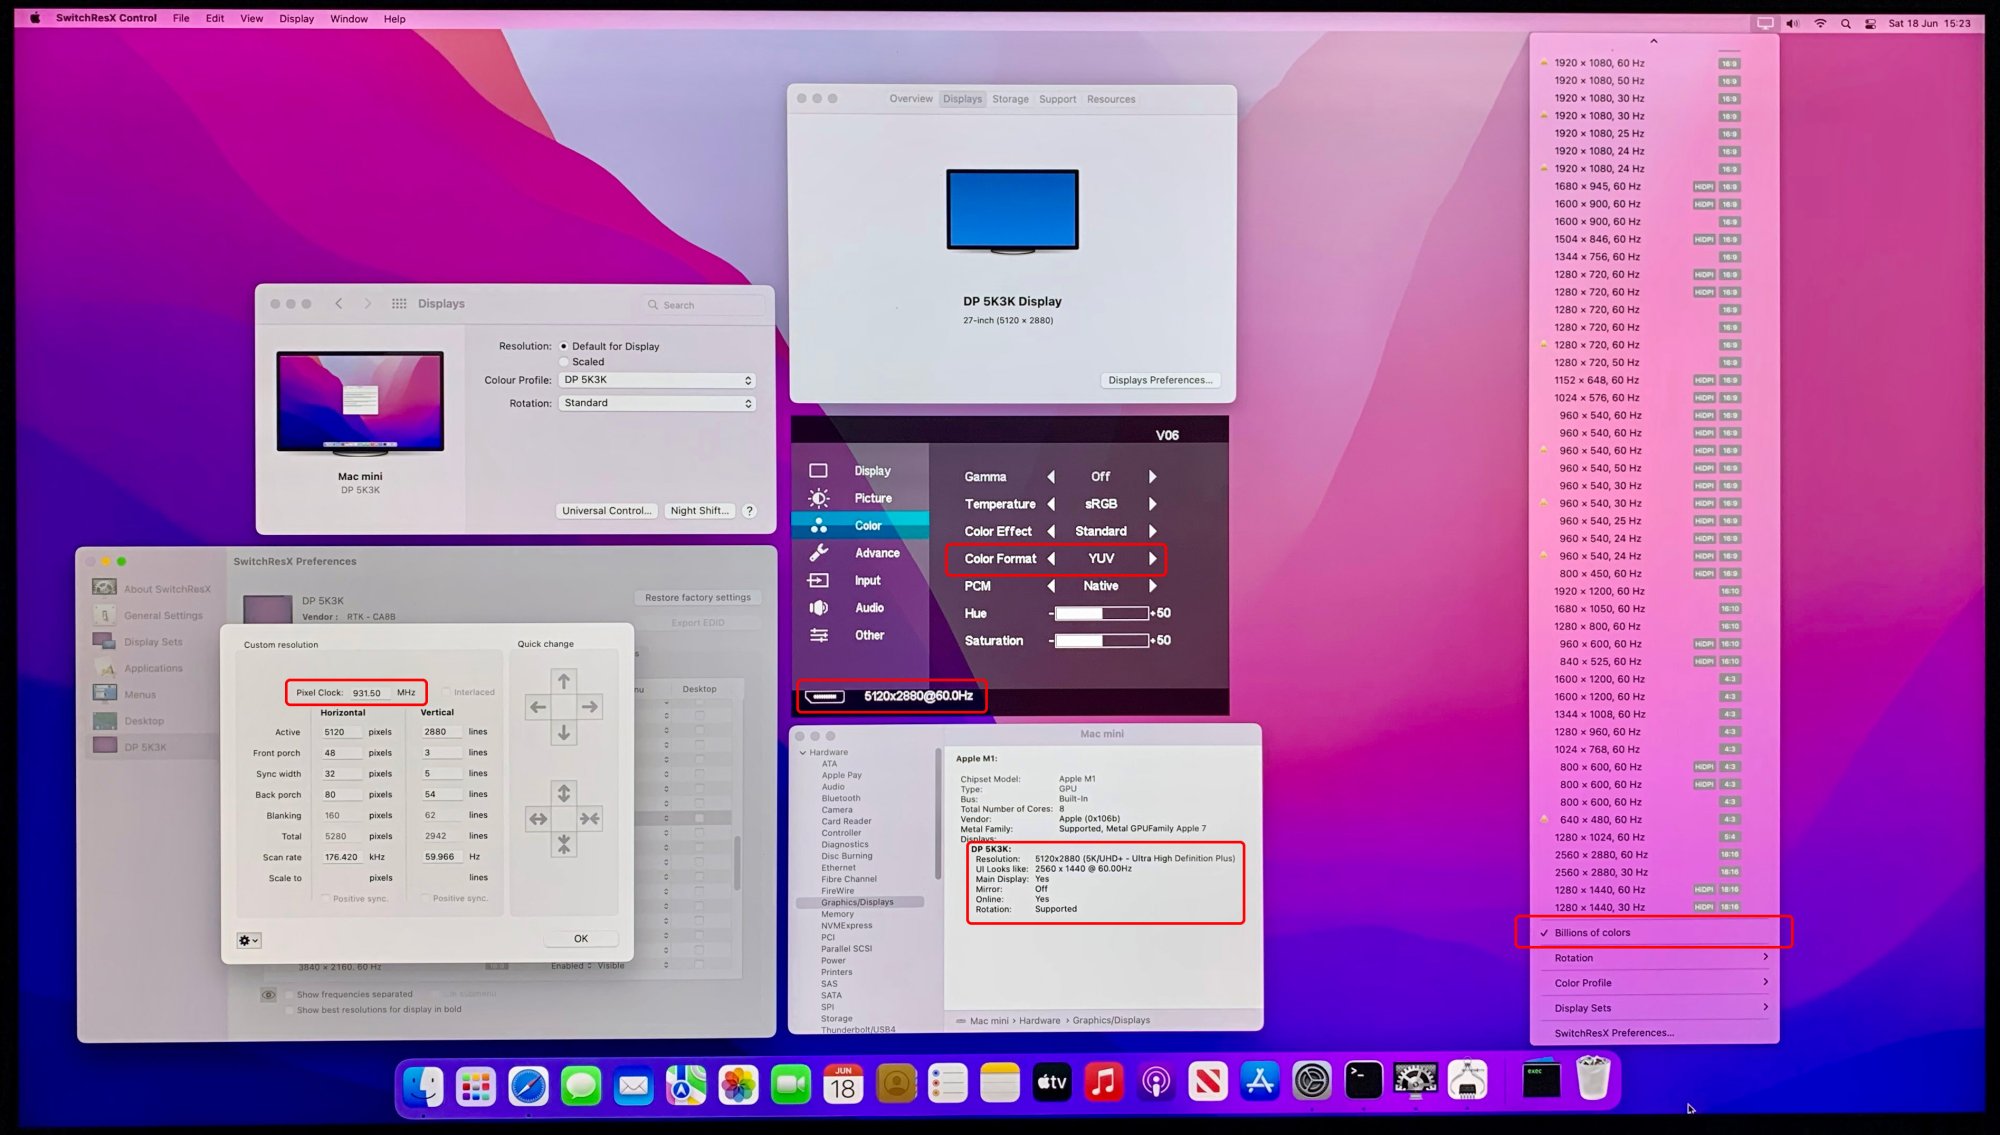The height and width of the screenshot is (1135, 2000).
Task: Open the help question mark button
Action: (749, 511)
